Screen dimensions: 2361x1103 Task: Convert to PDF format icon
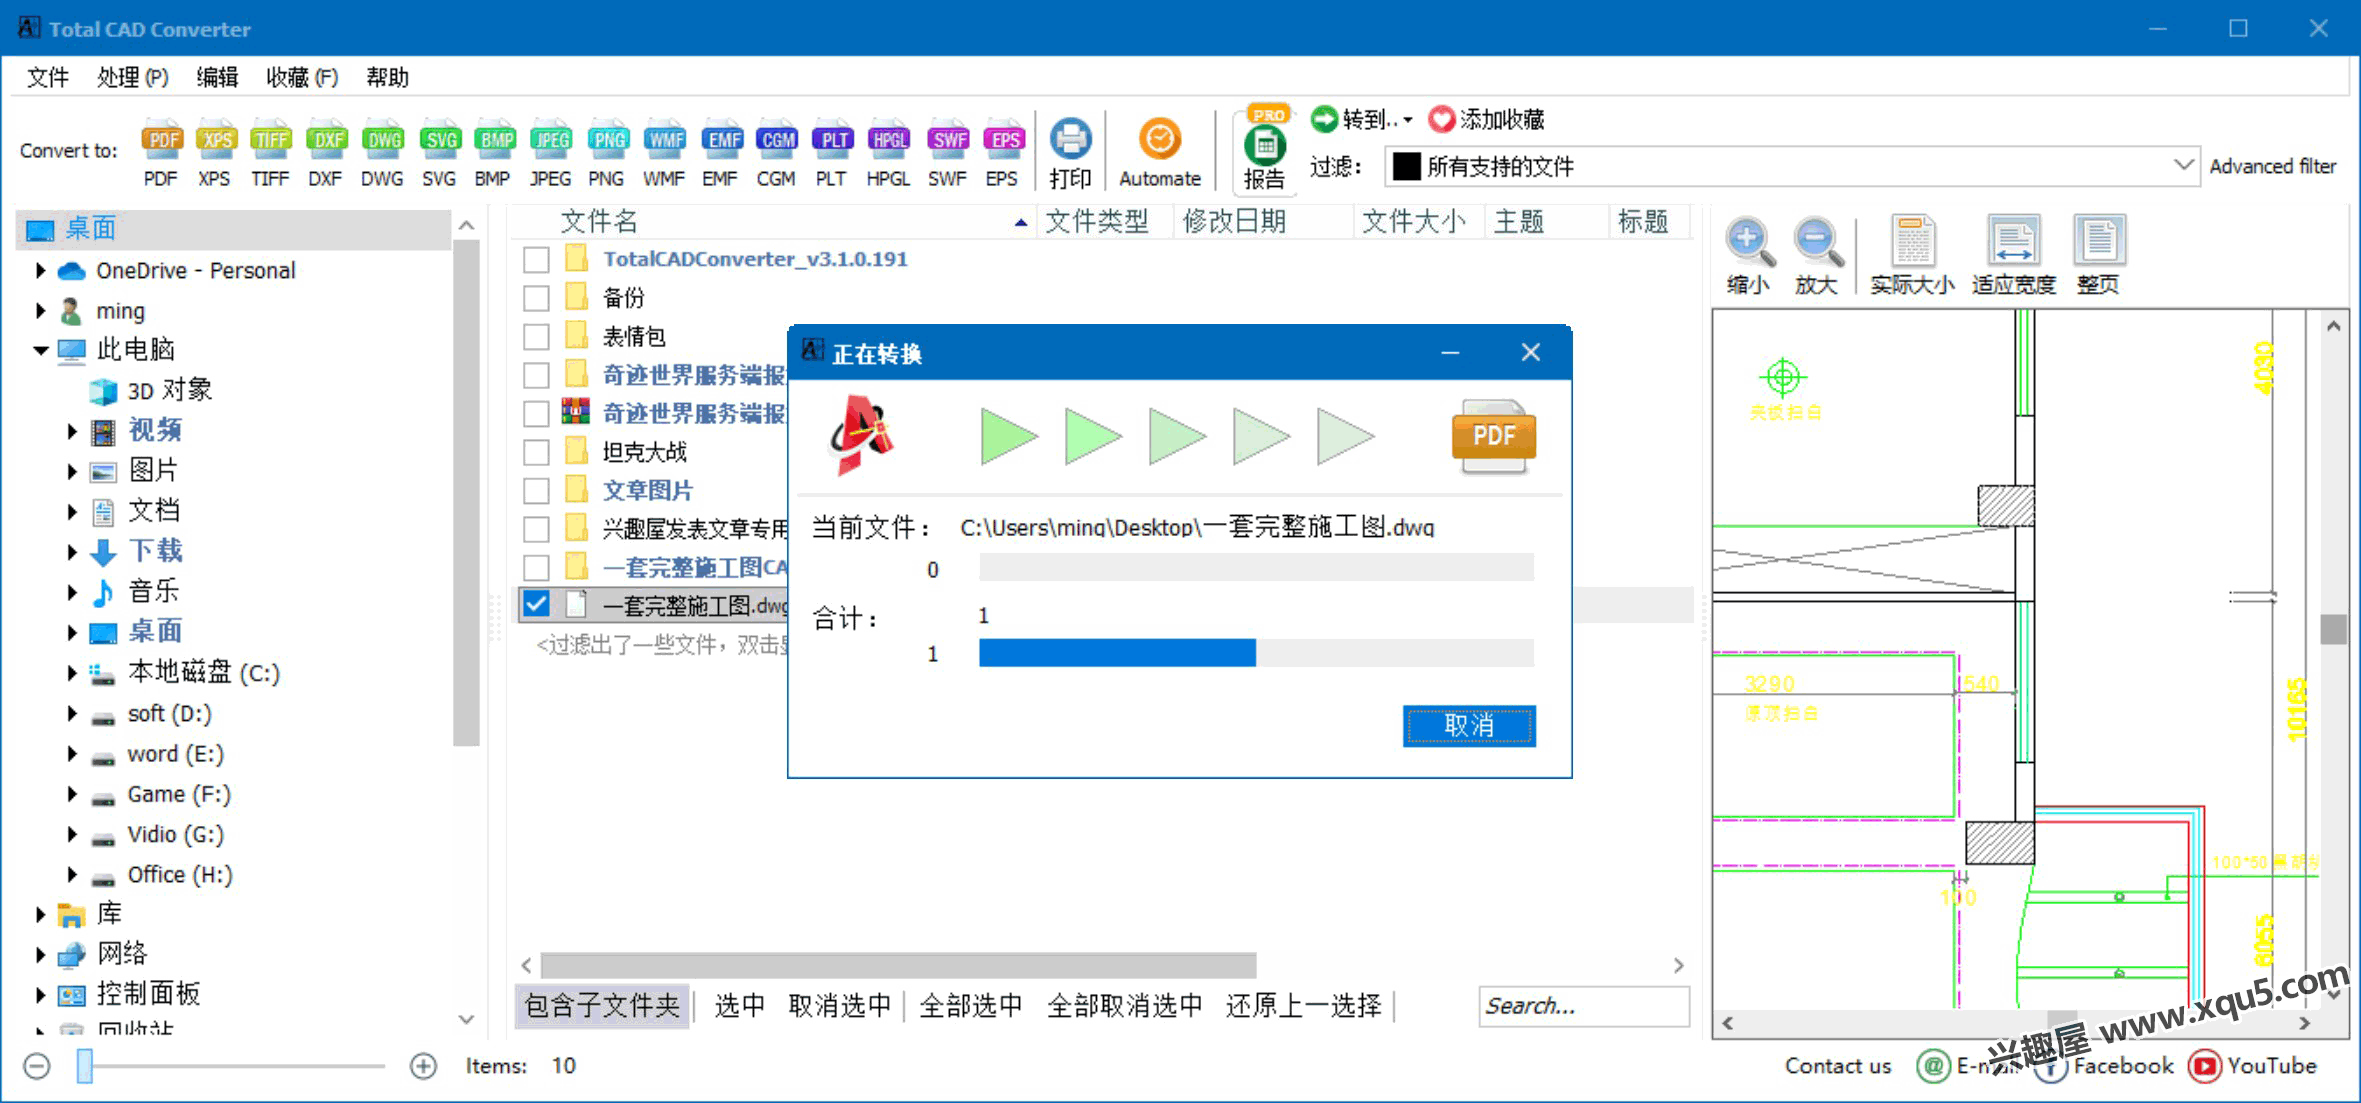pyautogui.click(x=161, y=141)
